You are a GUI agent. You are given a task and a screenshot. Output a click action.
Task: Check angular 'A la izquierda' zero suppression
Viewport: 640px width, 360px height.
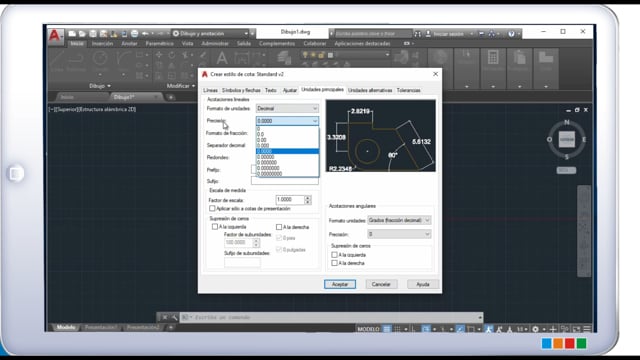point(334,255)
